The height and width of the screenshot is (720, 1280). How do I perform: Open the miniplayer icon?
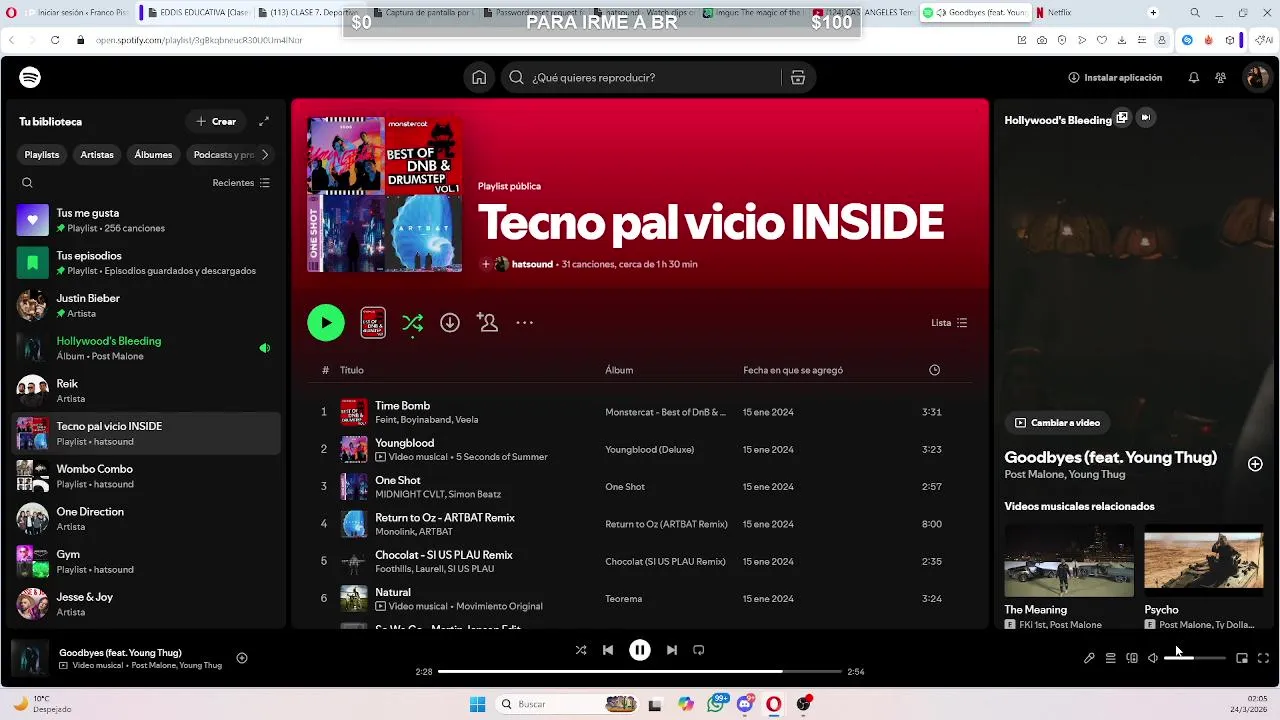click(1242, 658)
